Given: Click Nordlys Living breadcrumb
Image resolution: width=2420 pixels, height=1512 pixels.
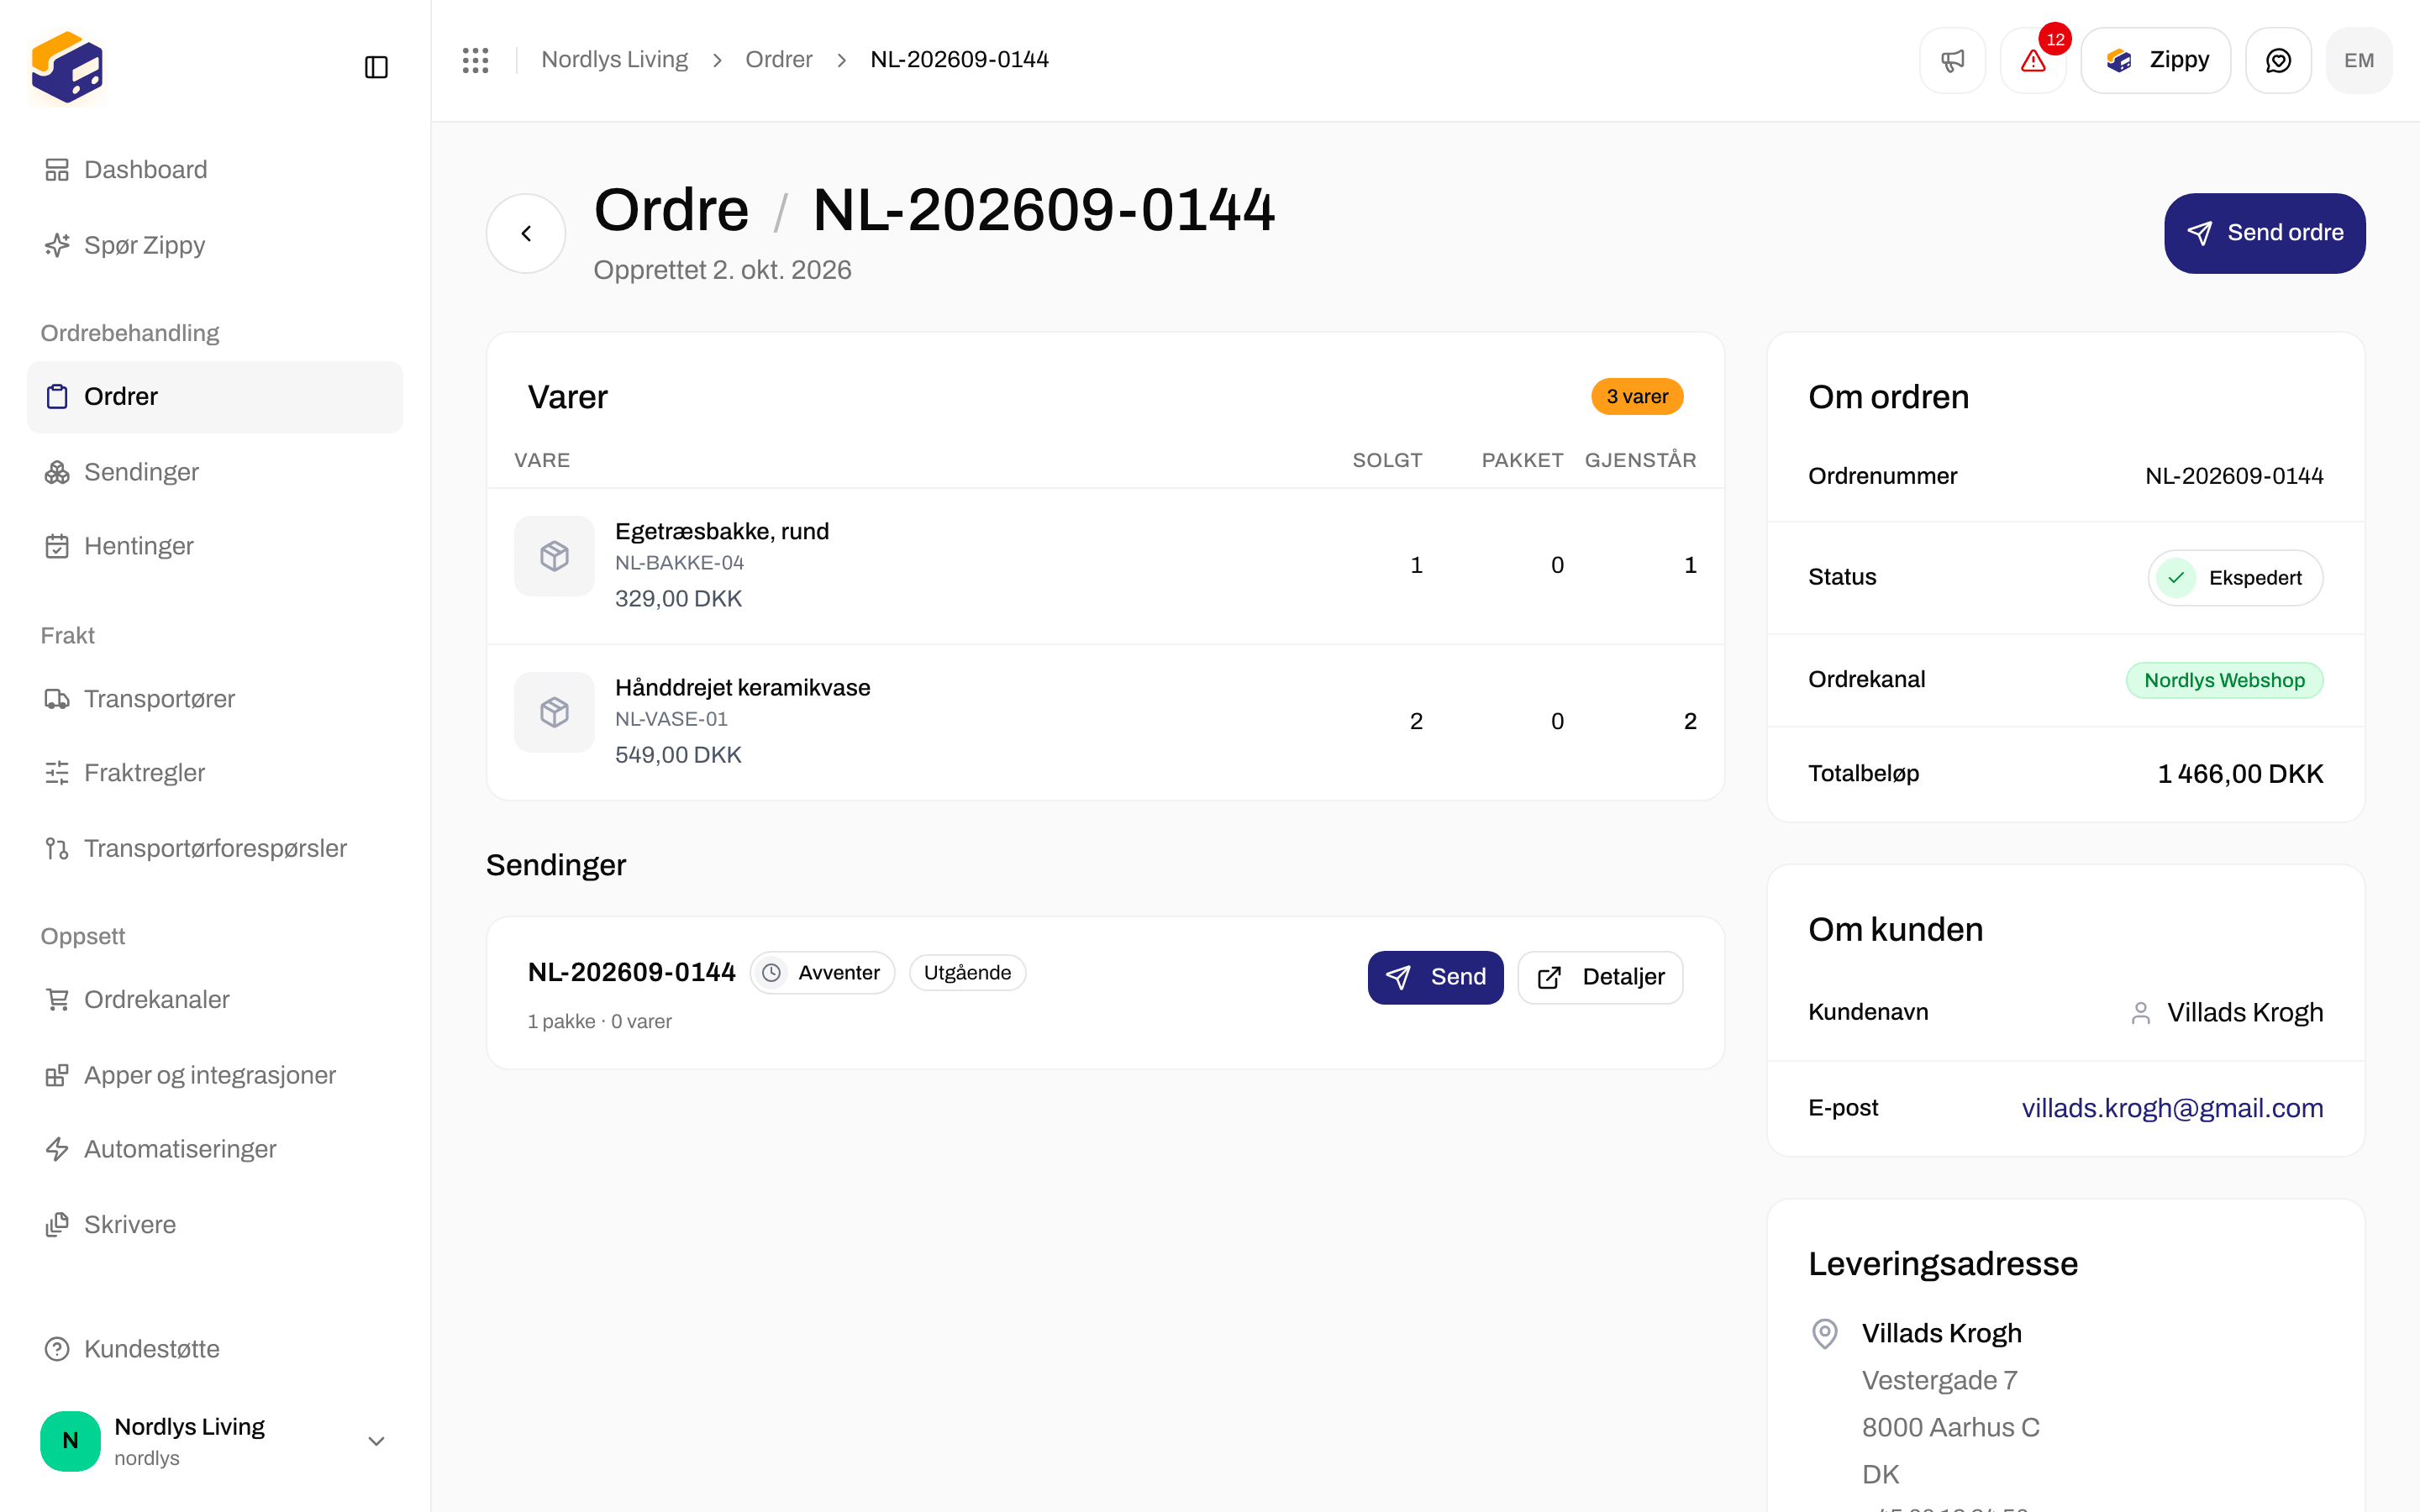Looking at the screenshot, I should click(614, 60).
